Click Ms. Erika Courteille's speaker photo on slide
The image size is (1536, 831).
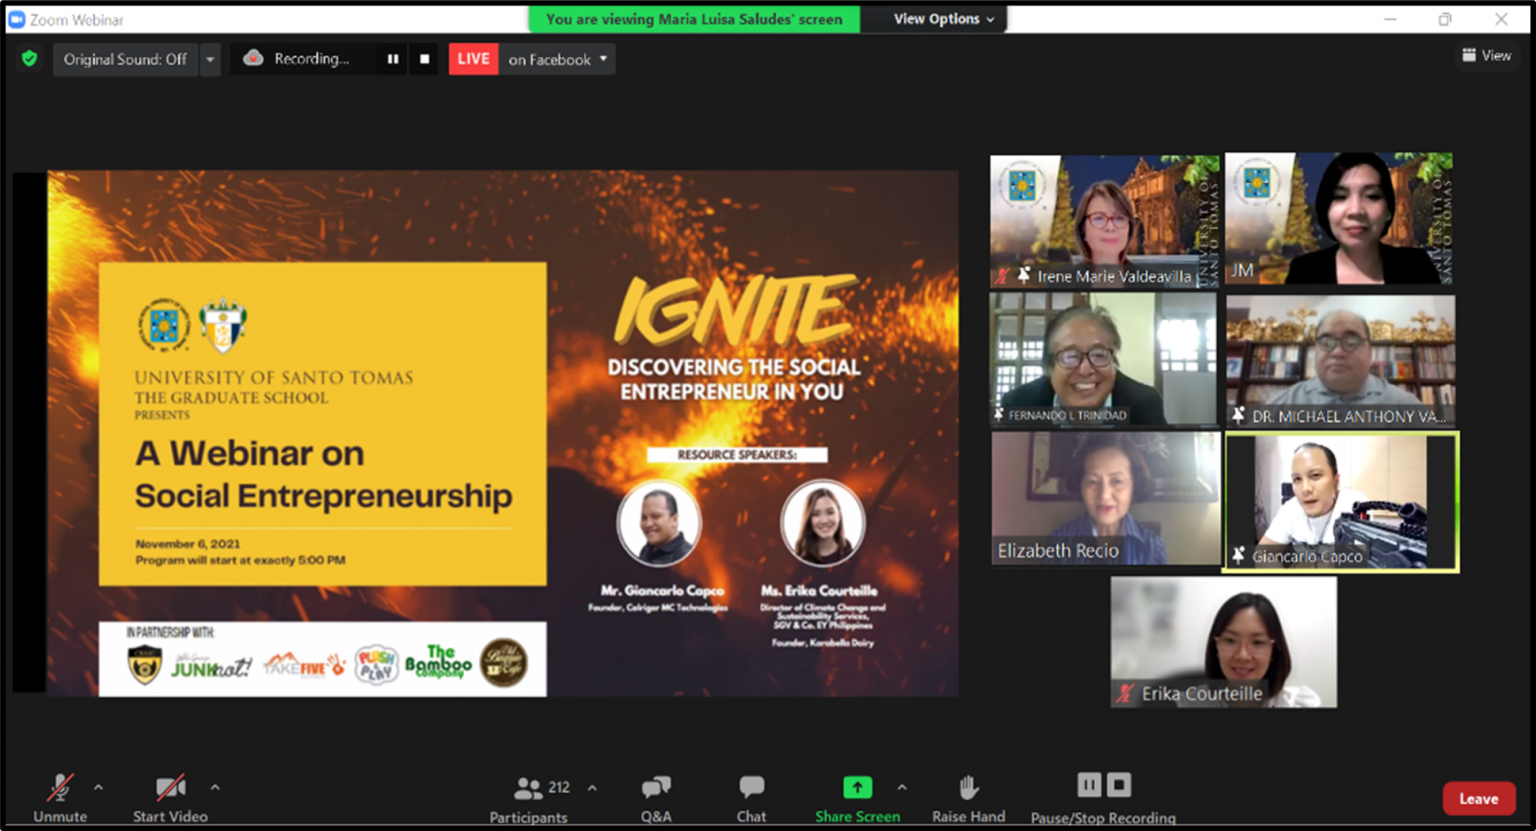(x=823, y=523)
